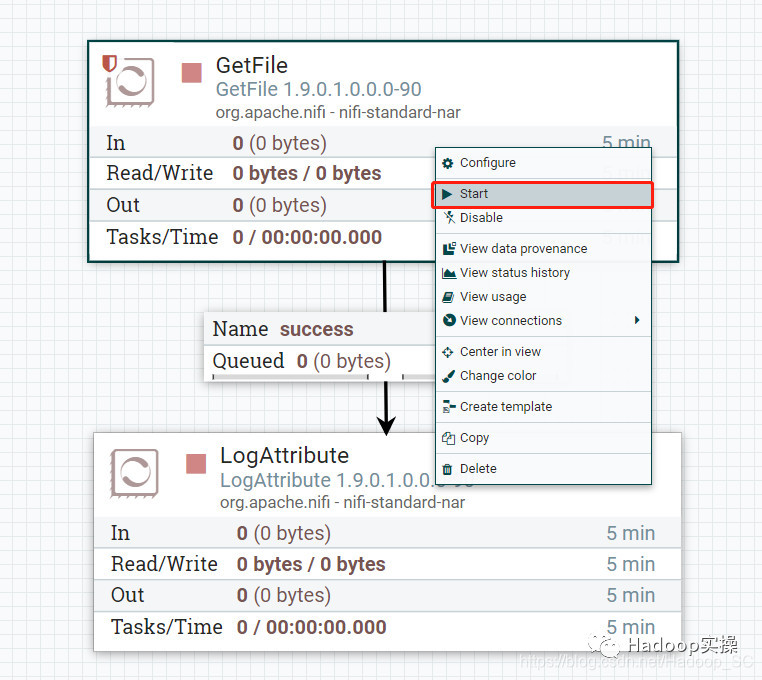This screenshot has width=762, height=680.
Task: Click LogAttribute's Tasks/Time value
Action: click(x=312, y=628)
